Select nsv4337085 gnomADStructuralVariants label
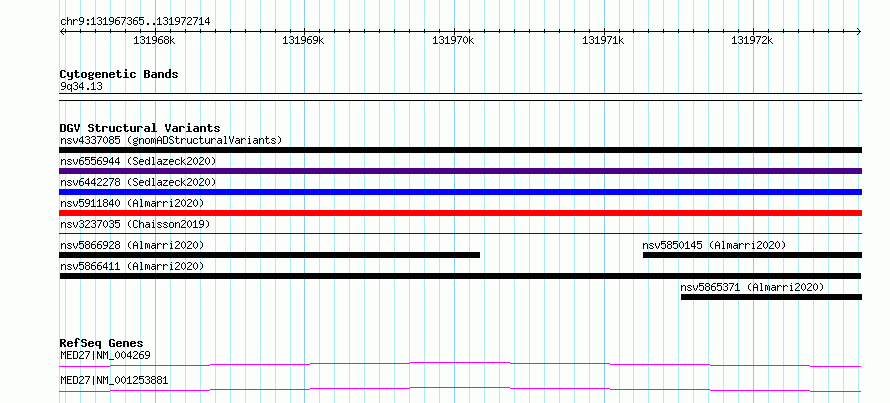 tap(171, 140)
